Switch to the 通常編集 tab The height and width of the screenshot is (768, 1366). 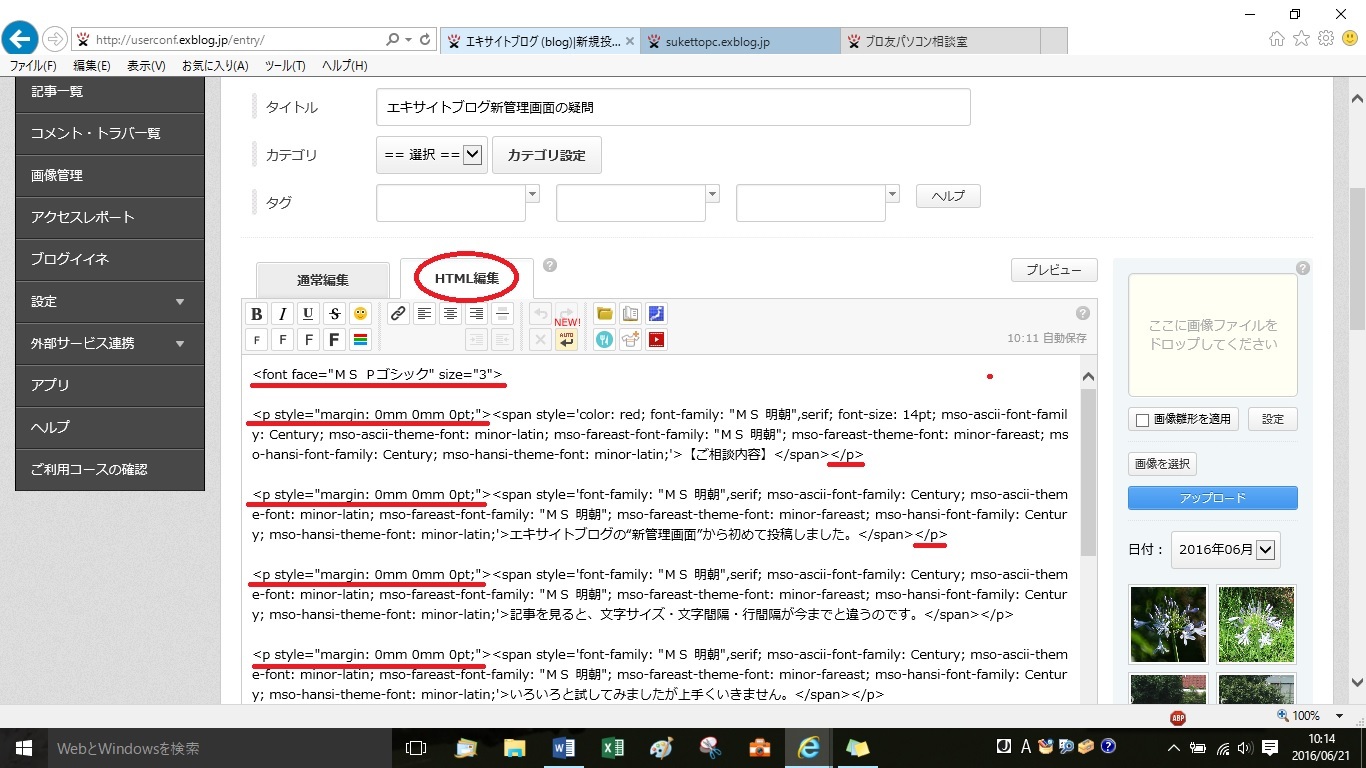[323, 280]
